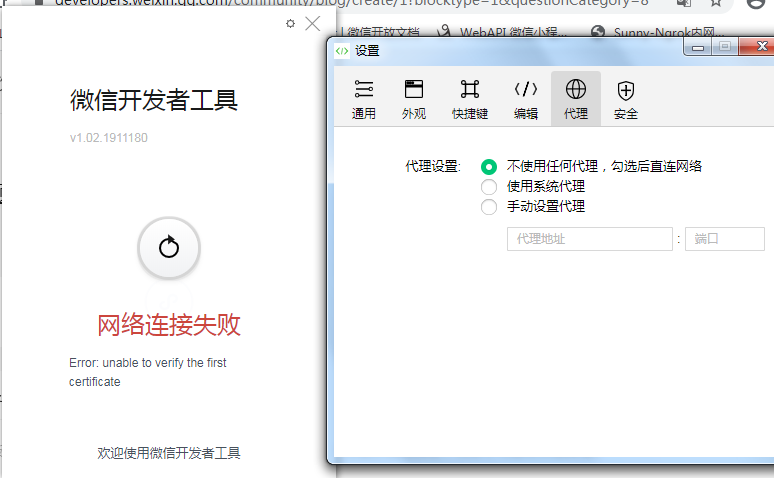Minimize the 设置 settings dialog

tap(697, 47)
